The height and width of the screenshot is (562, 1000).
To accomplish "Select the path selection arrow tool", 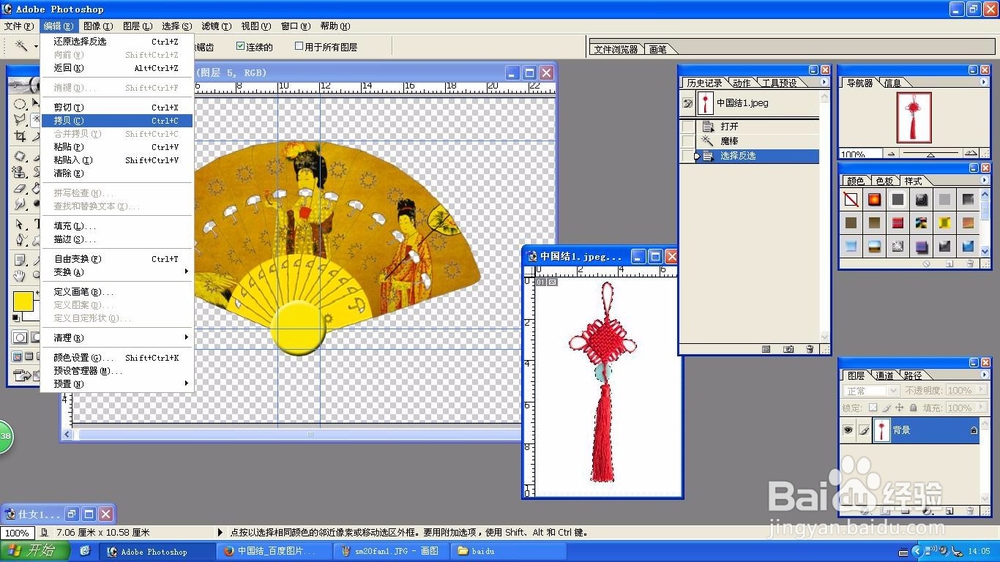I will pos(20,224).
